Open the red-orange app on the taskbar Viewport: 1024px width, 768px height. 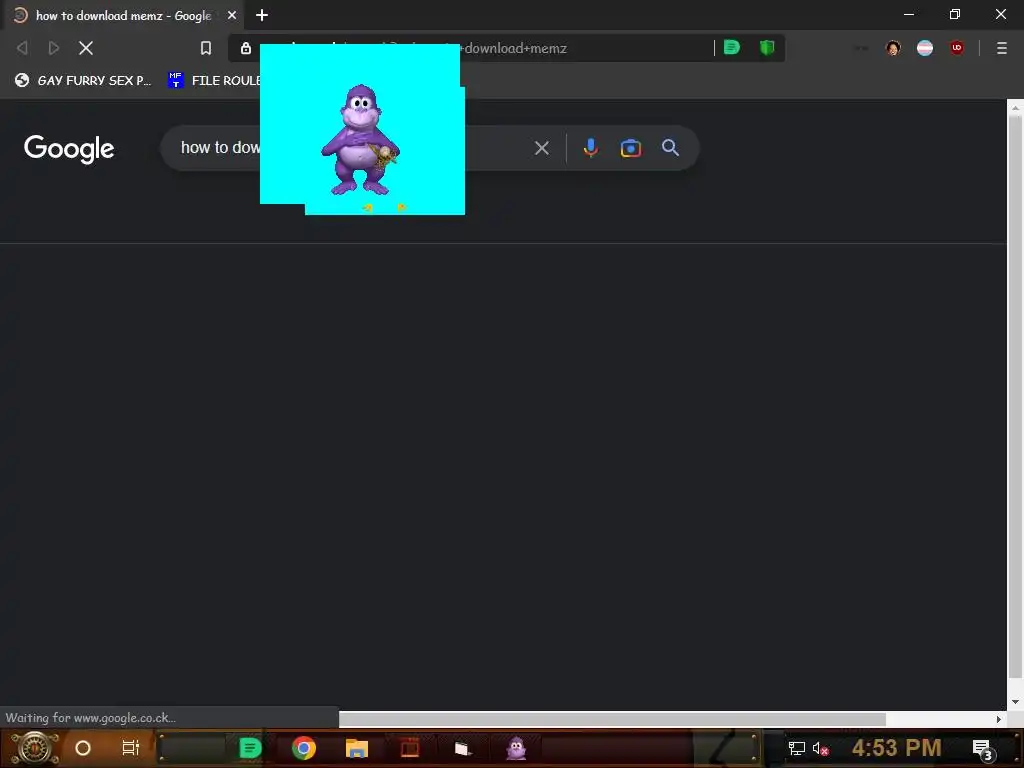[409, 748]
